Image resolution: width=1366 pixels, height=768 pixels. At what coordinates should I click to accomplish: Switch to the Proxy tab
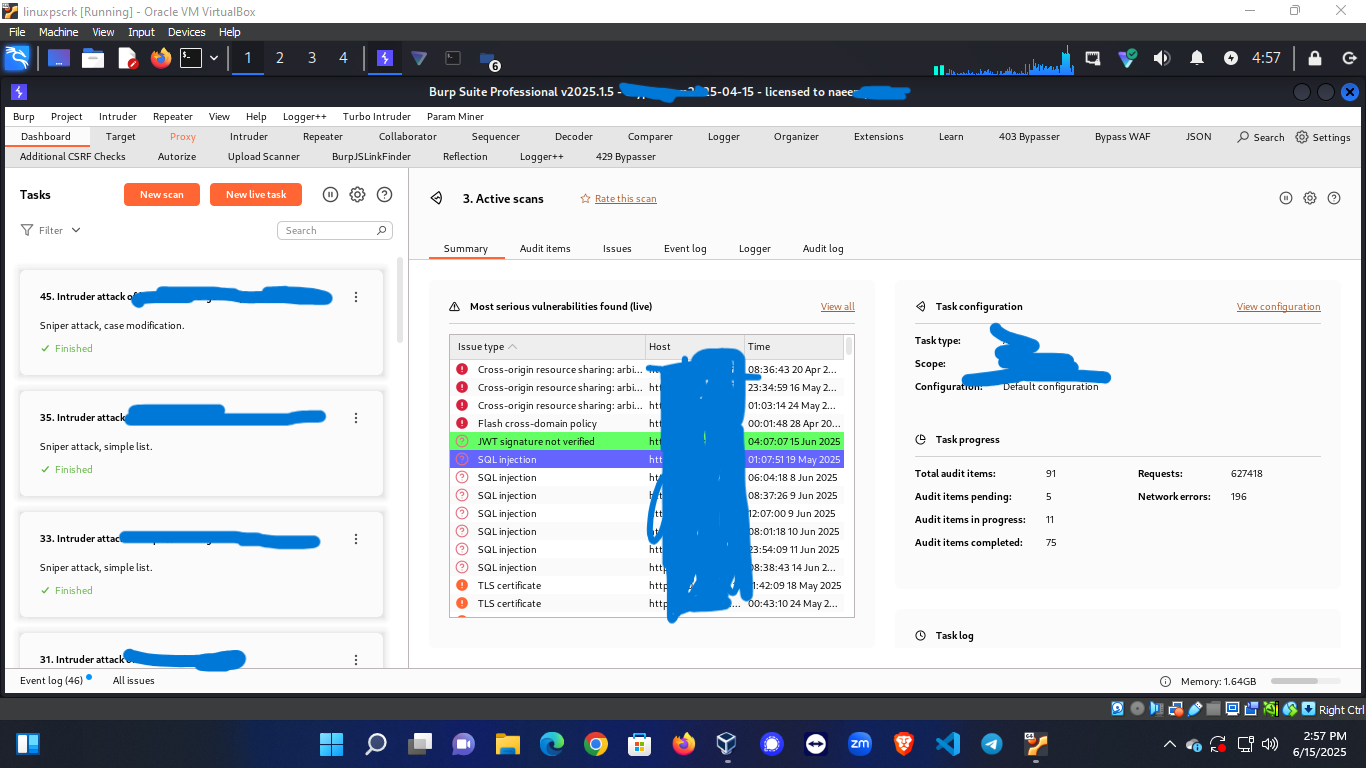[183, 136]
